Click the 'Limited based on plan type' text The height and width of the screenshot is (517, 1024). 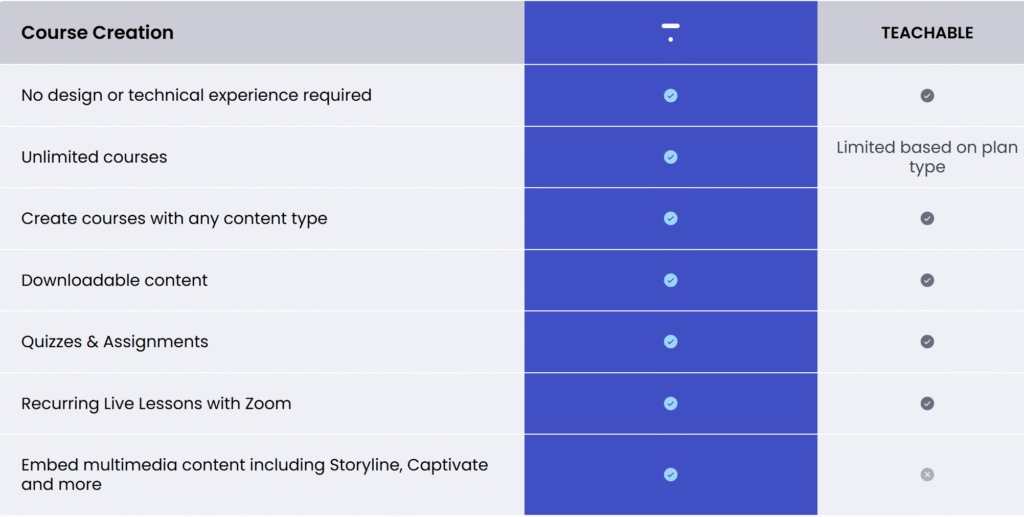927,157
